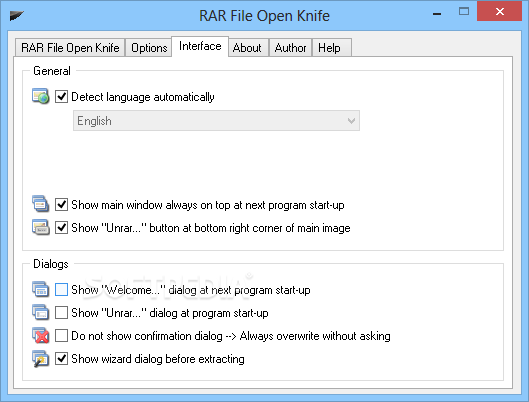Click label "Show "Welcome..." dialog at next program start-up"
Image resolution: width=529 pixels, height=402 pixels.
point(191,290)
